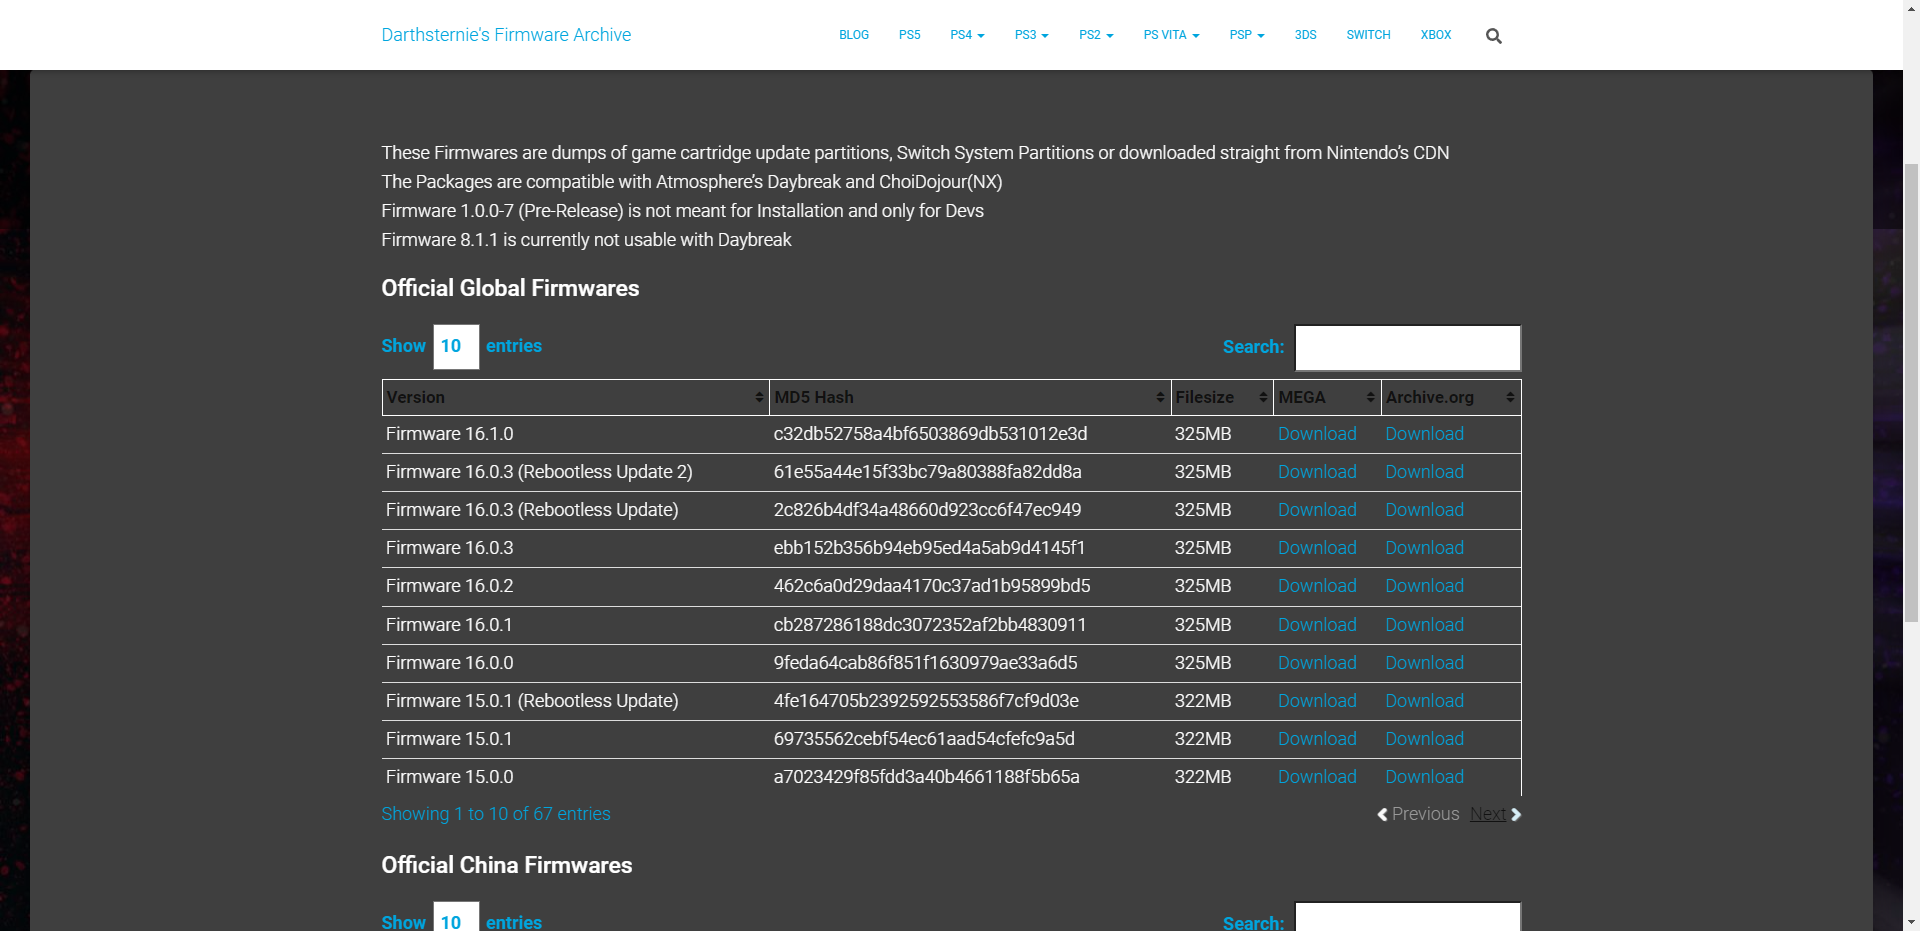Open the China firmwares entries count selector
Screen dimensions: 1920x931
pyautogui.click(x=456, y=918)
